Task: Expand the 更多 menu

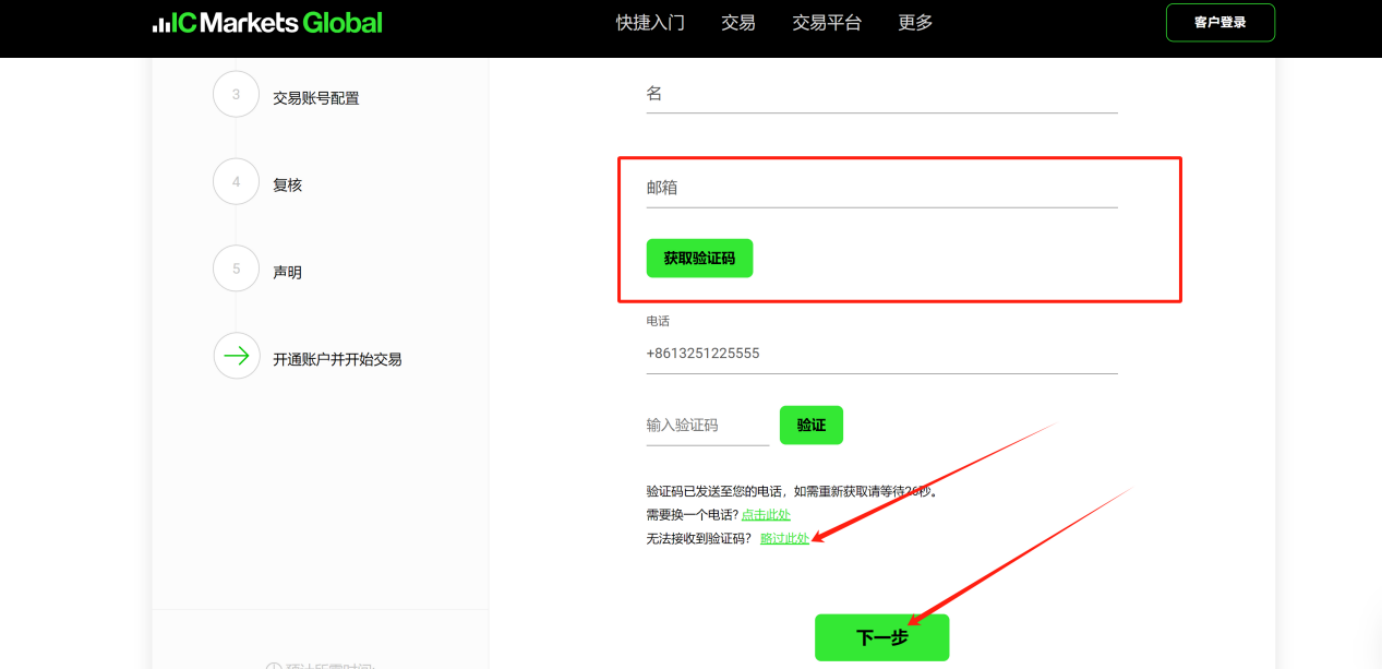Action: [x=915, y=23]
